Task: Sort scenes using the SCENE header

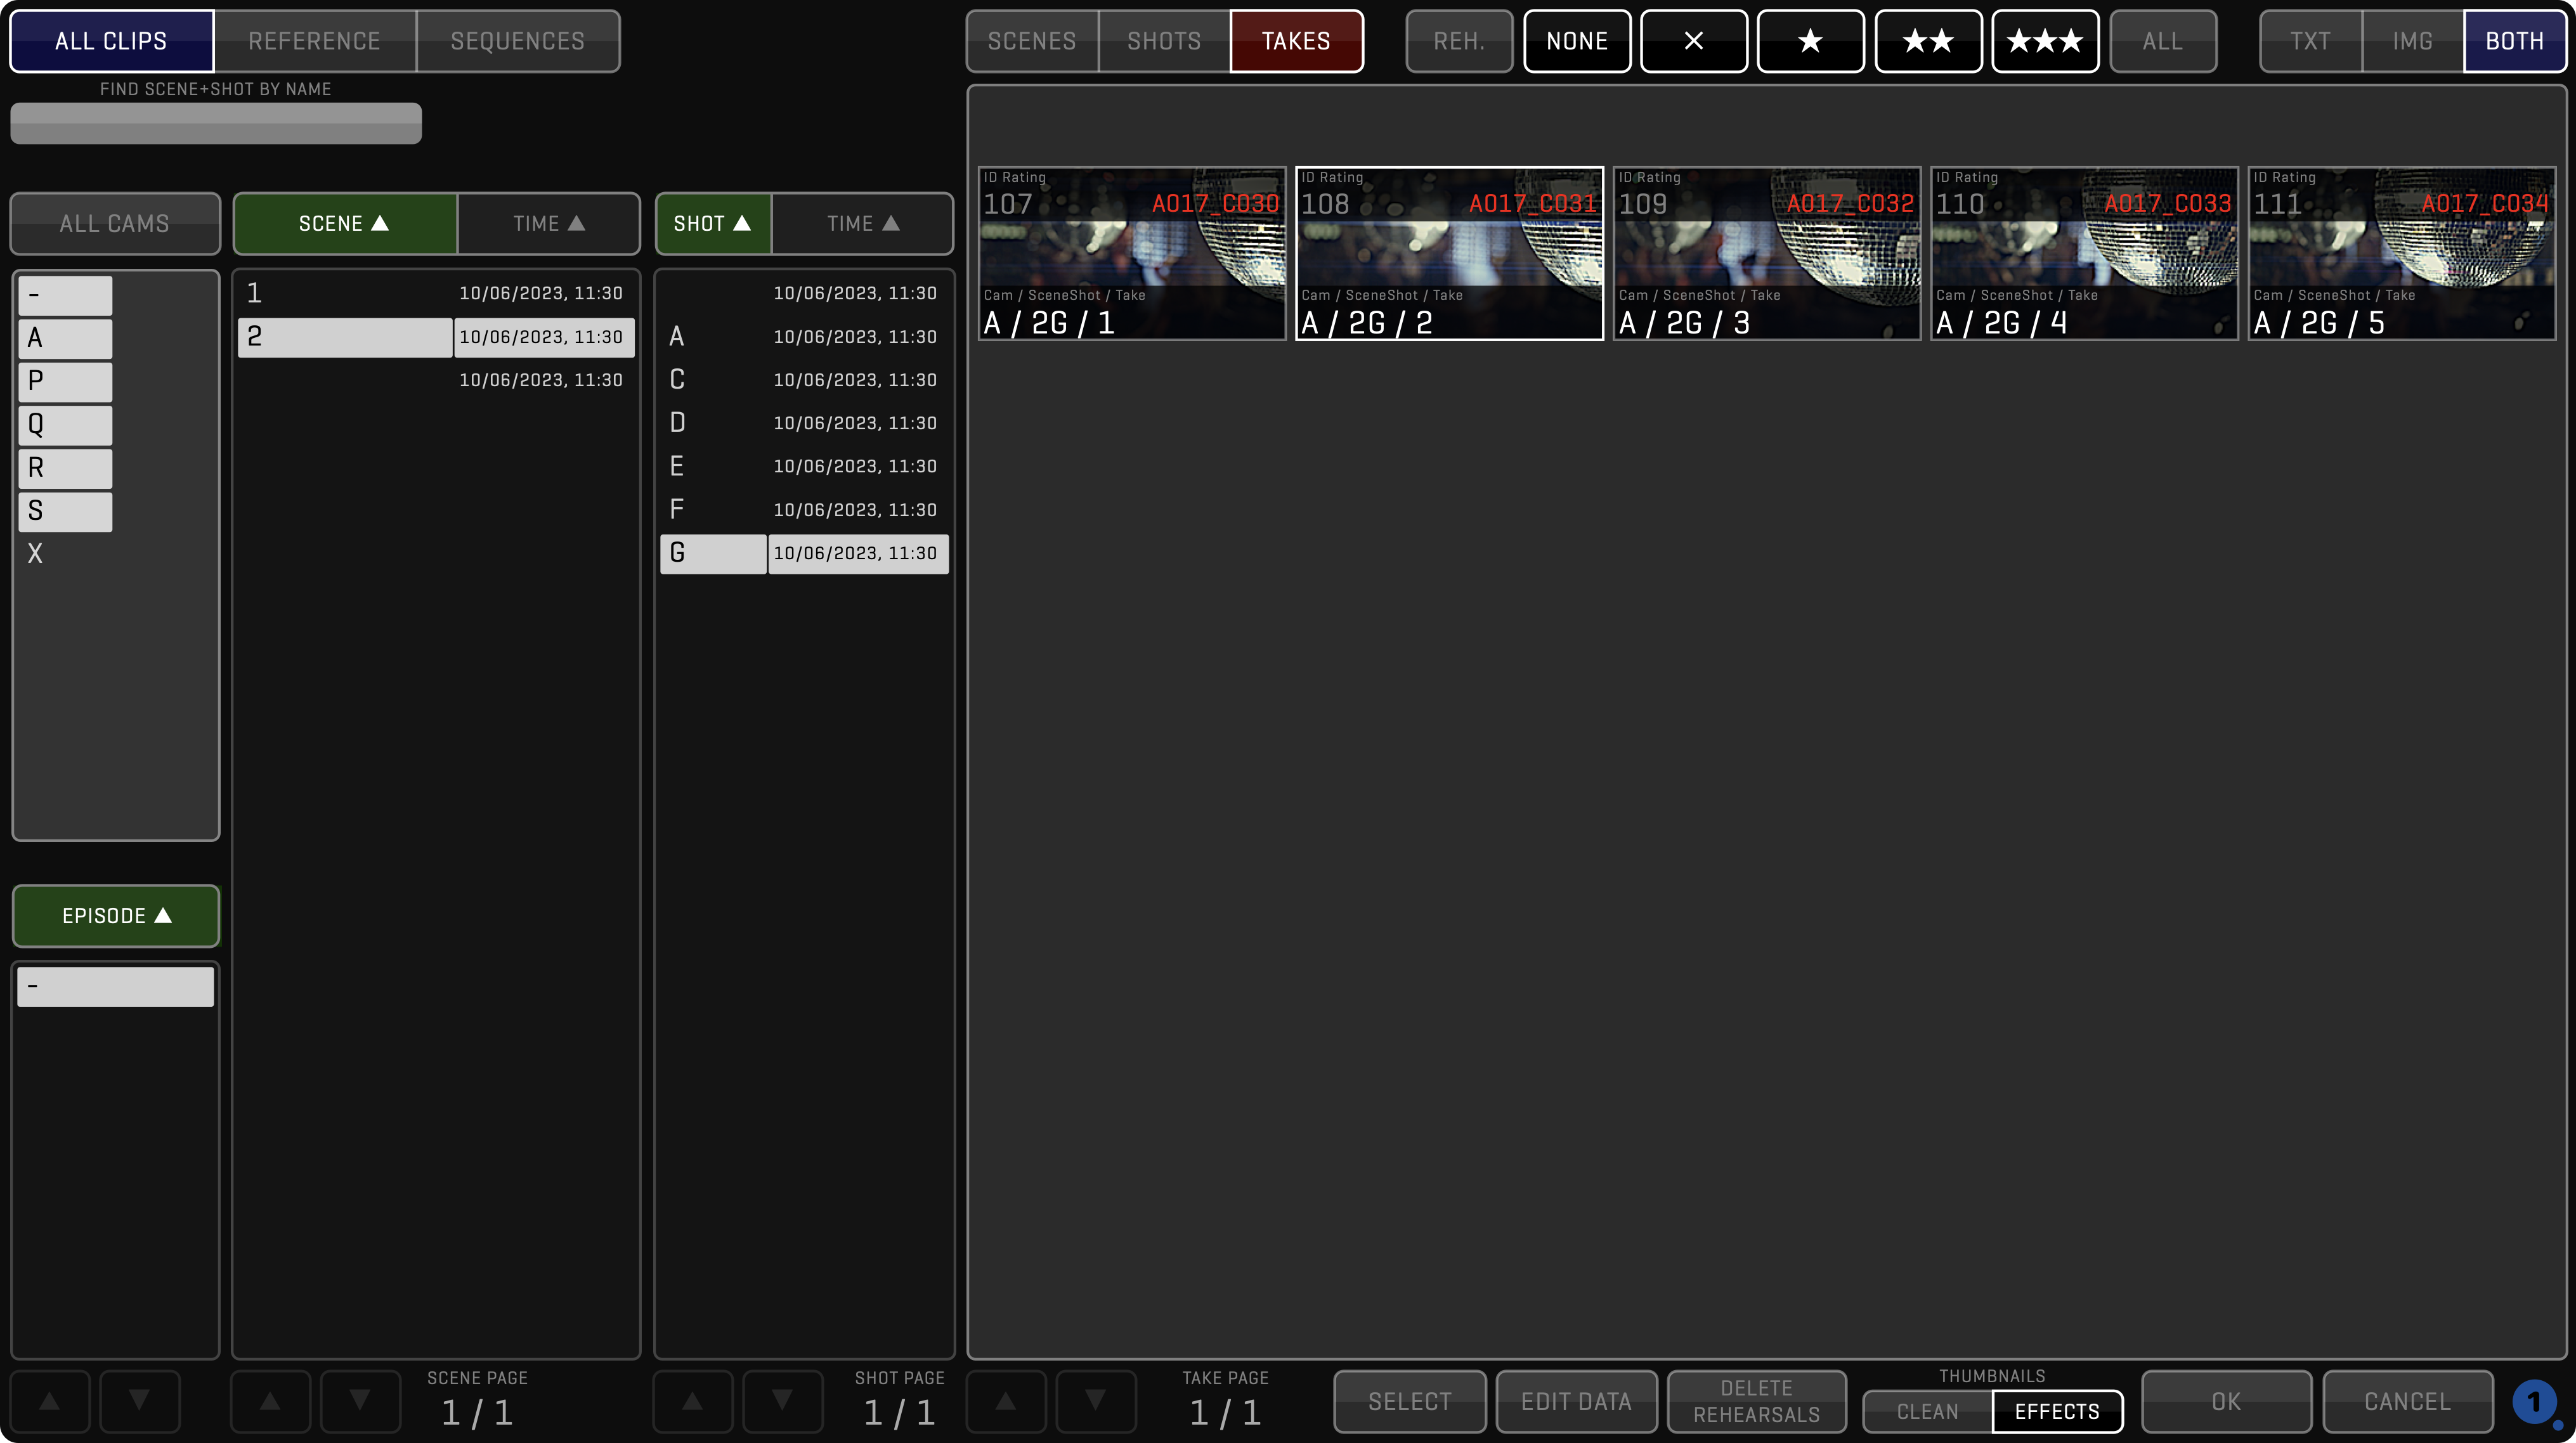Action: [344, 223]
